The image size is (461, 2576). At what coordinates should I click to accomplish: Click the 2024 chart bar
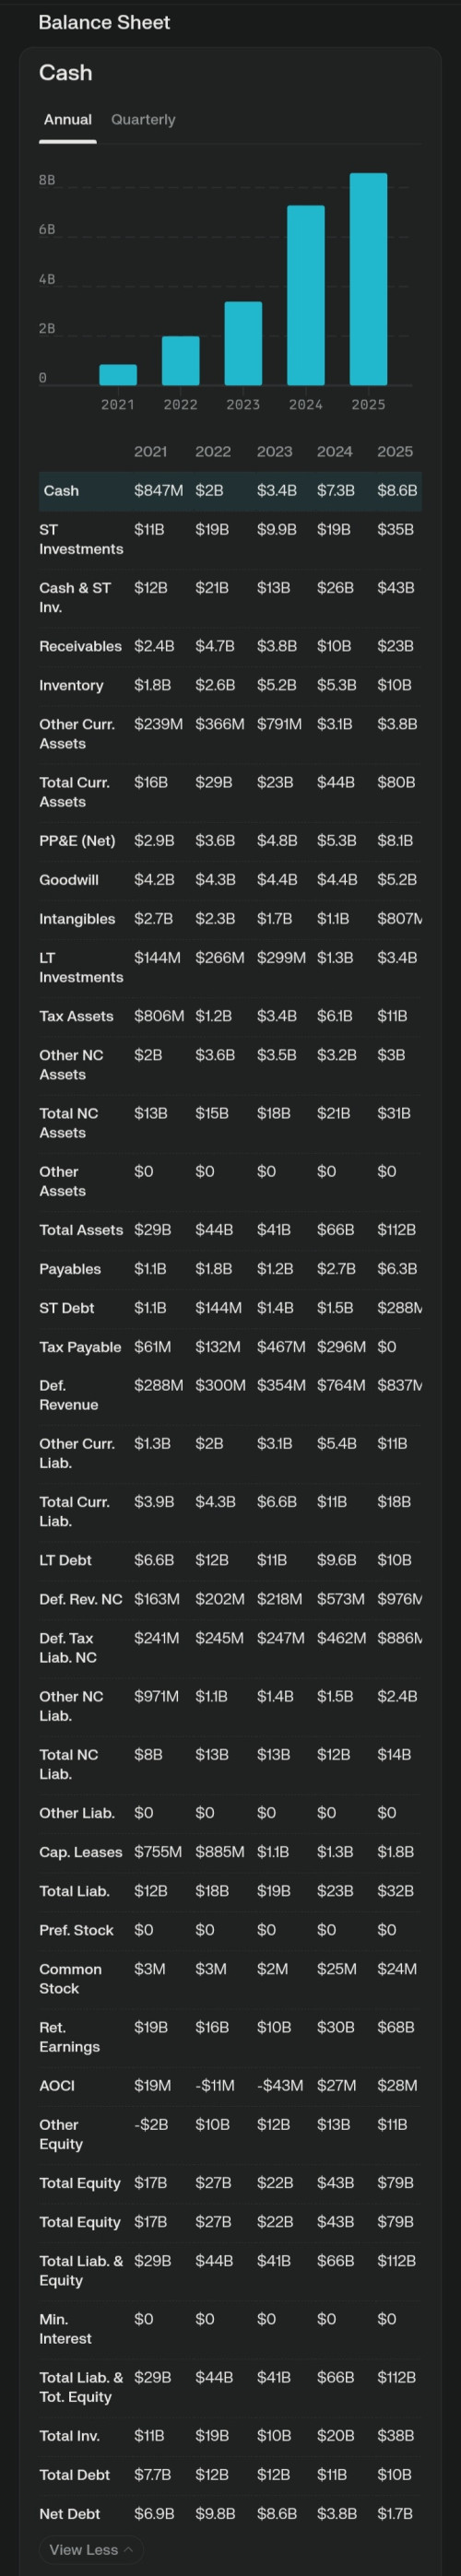tap(306, 295)
